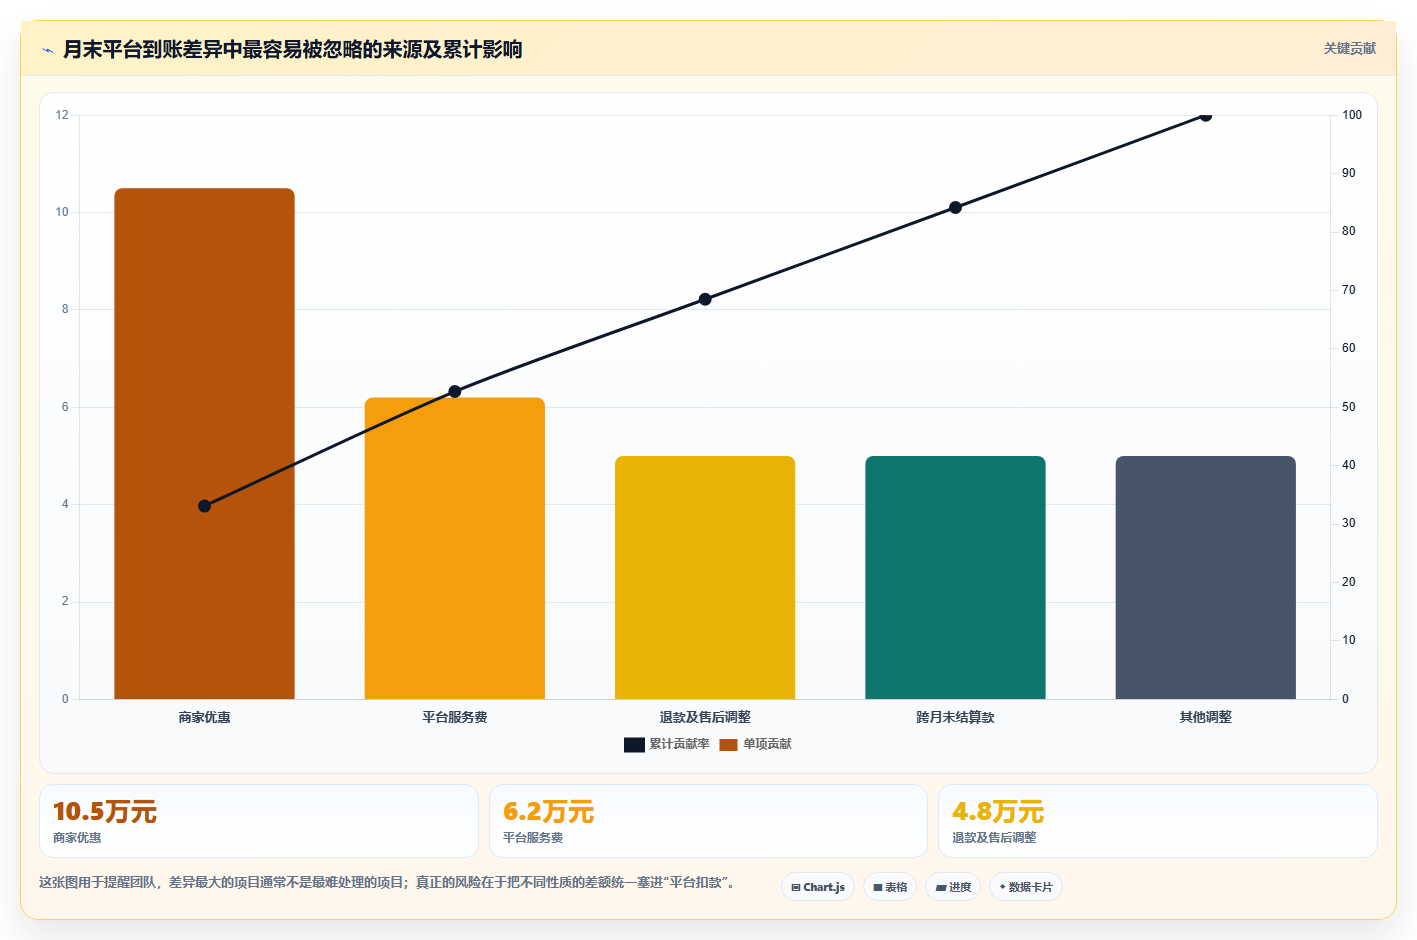Click the square icon in the 表格 chip
Screen dimensions: 1417x940
click(x=878, y=887)
